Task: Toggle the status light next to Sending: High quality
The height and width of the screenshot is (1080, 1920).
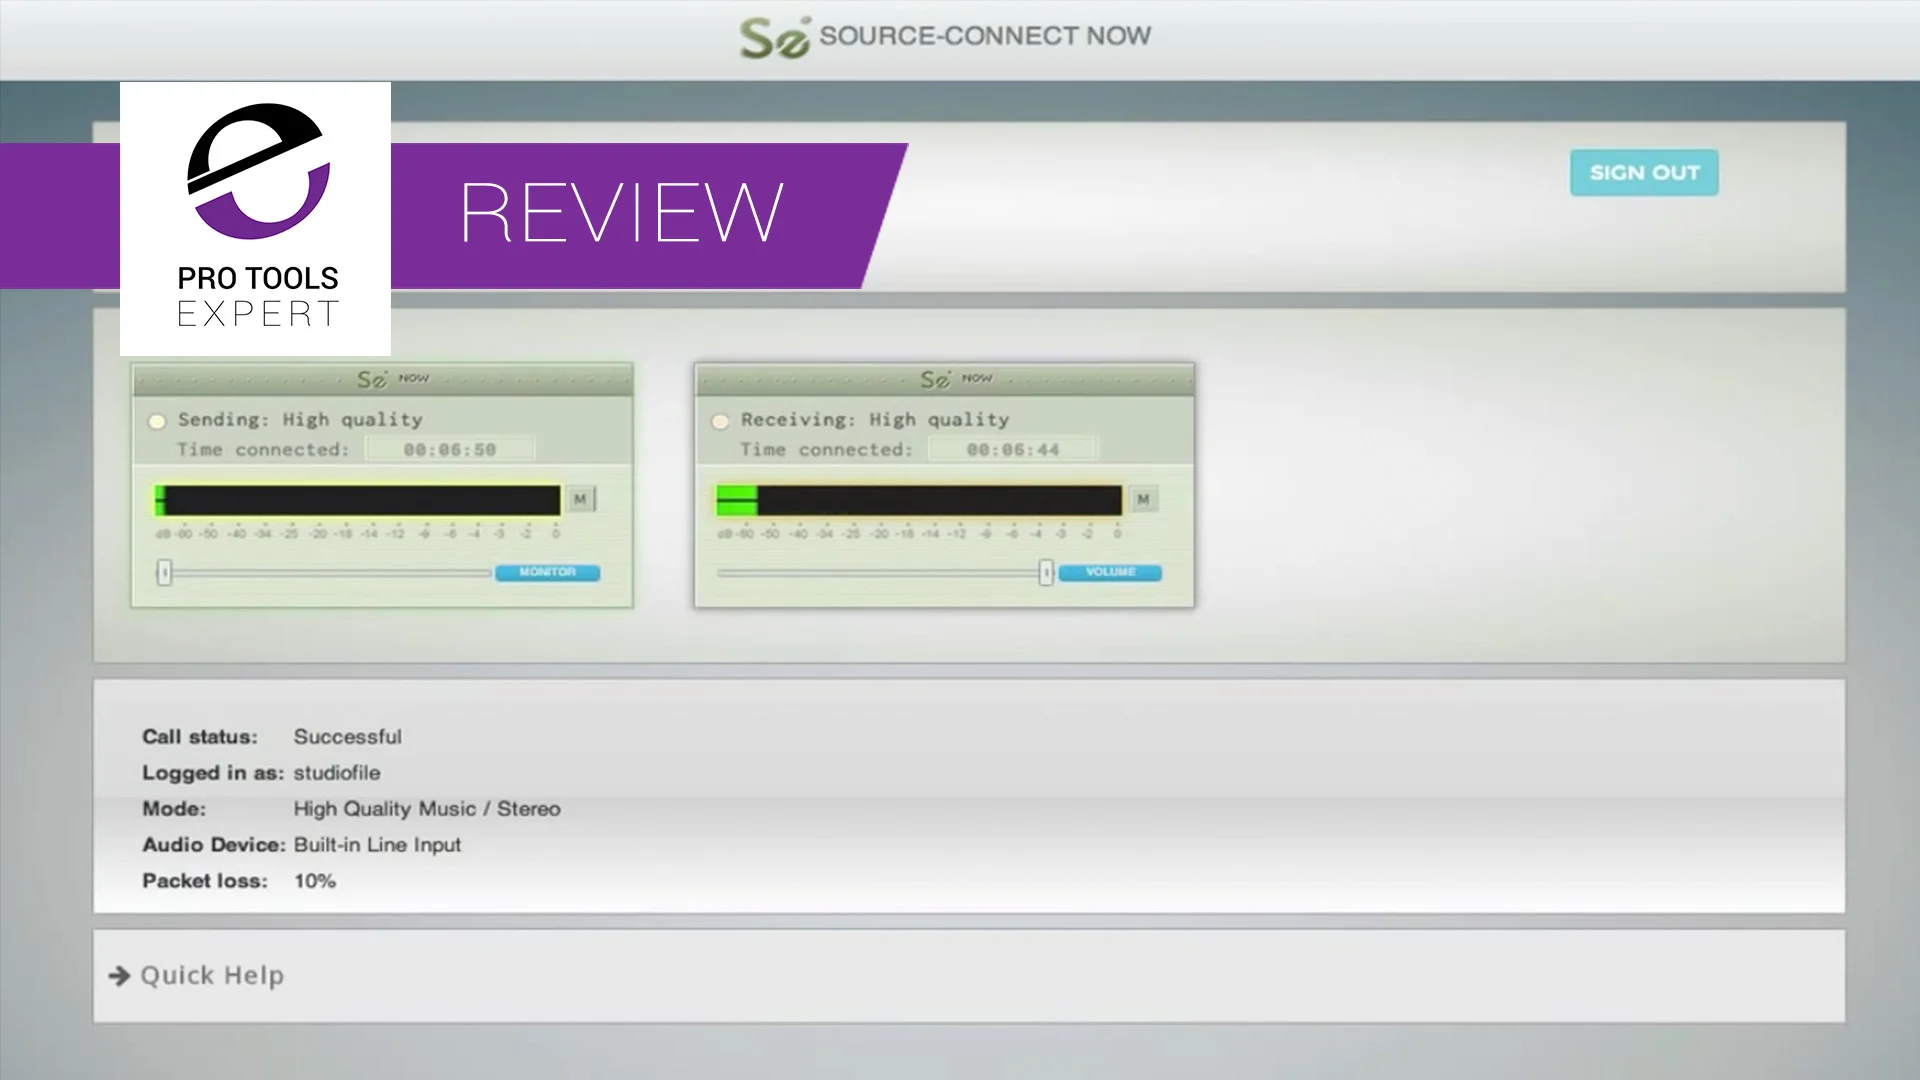Action: [x=156, y=421]
